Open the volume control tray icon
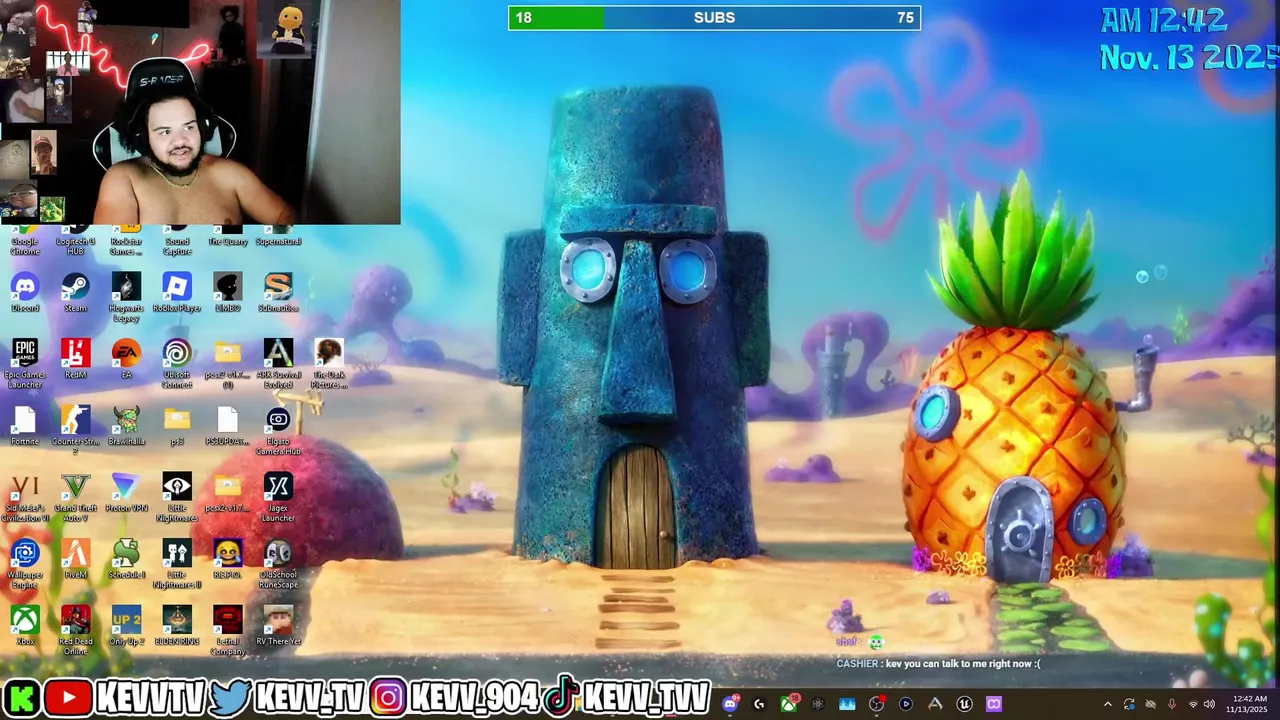Screen dimensions: 1280x720 click(x=1209, y=704)
